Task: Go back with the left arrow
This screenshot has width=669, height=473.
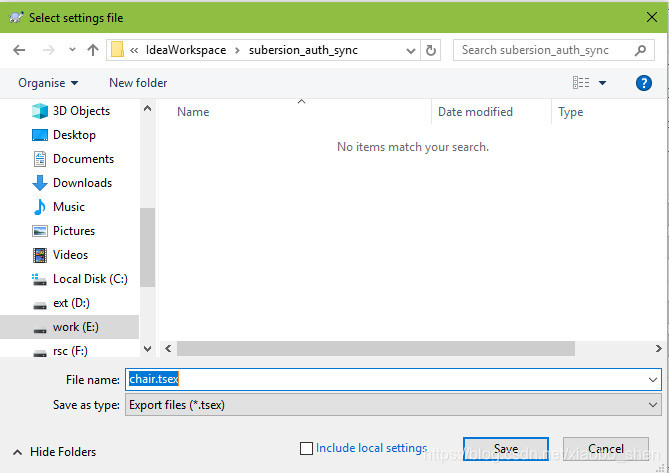Action: [x=19, y=50]
